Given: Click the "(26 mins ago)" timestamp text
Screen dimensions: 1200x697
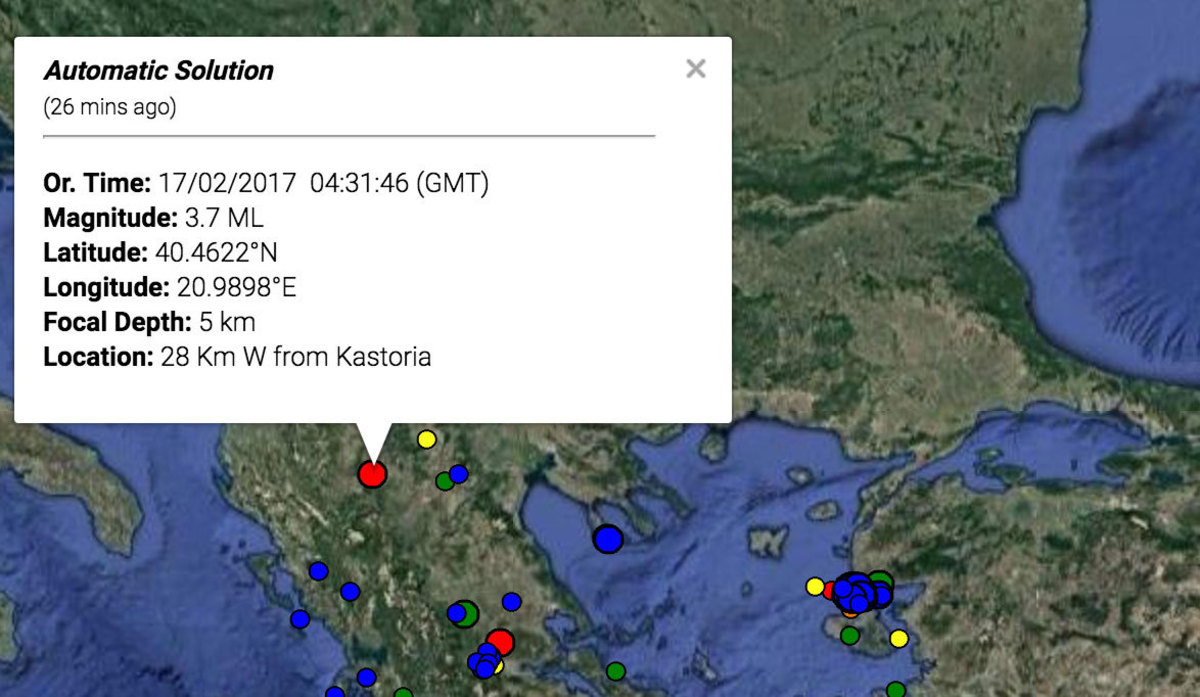Looking at the screenshot, I should [110, 106].
